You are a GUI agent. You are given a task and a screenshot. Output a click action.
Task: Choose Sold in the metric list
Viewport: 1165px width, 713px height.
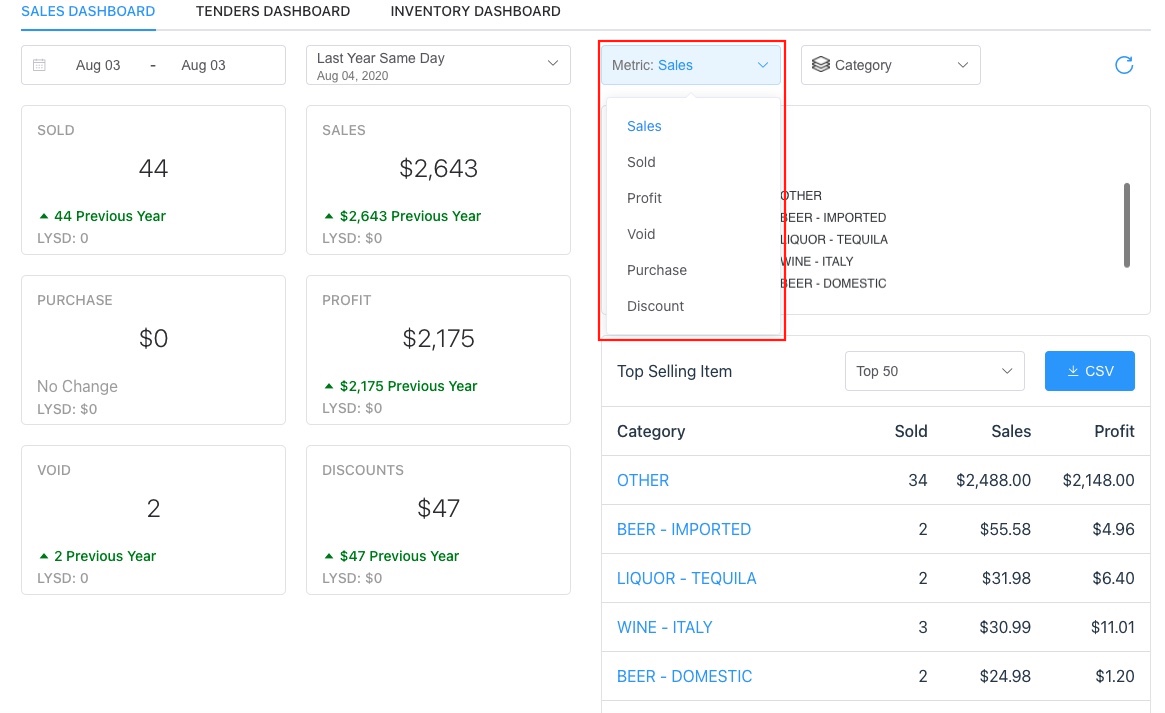point(641,162)
